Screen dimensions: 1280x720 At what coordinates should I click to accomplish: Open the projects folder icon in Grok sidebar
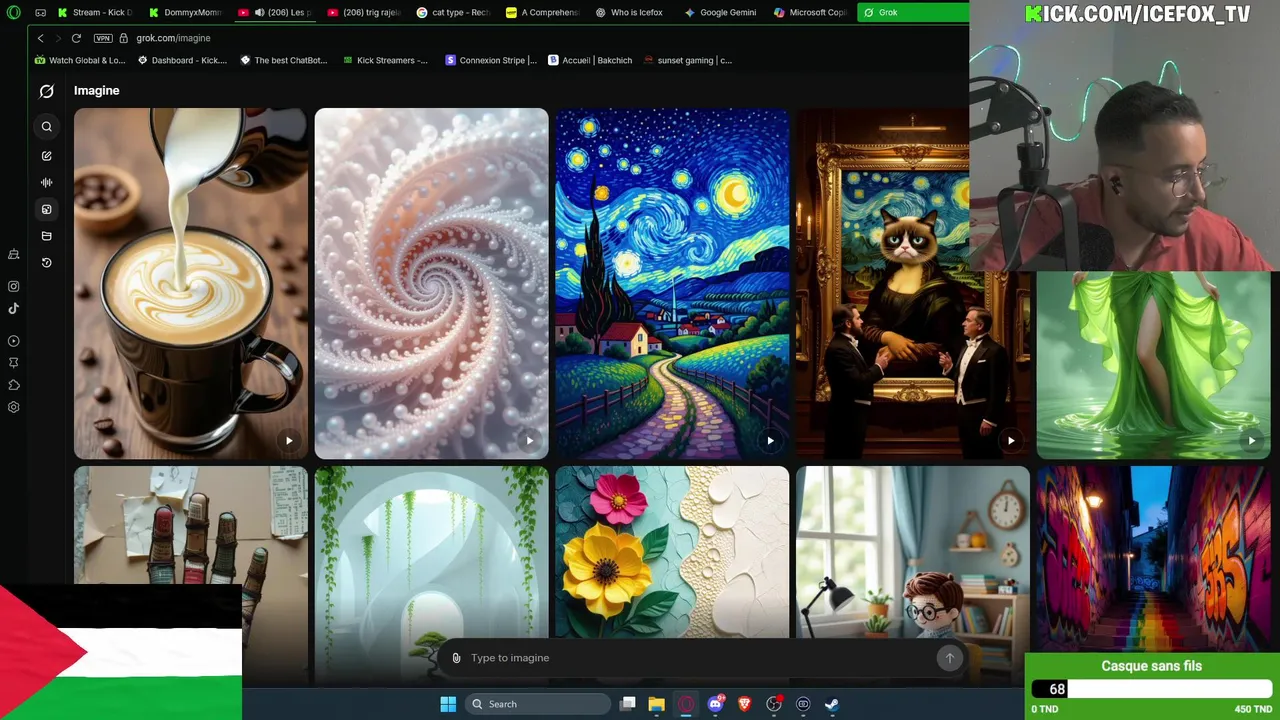pos(46,236)
